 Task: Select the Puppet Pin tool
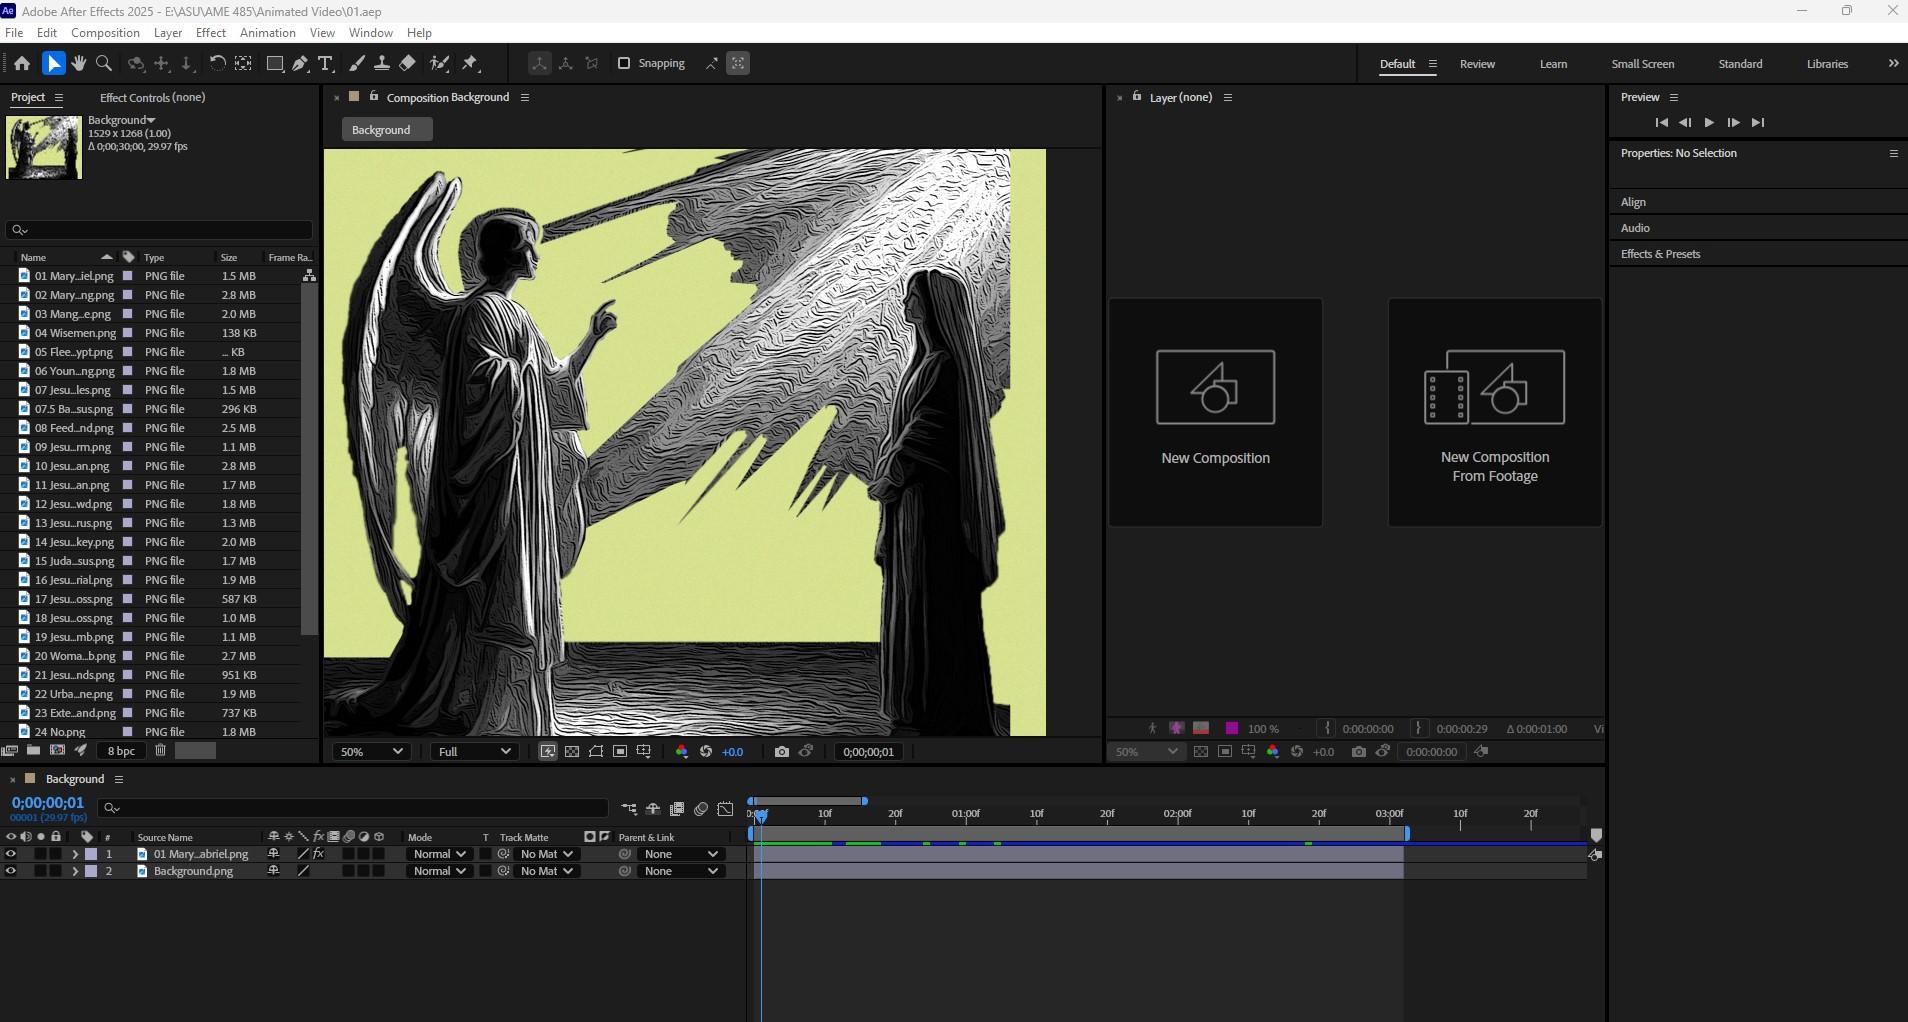point(471,63)
